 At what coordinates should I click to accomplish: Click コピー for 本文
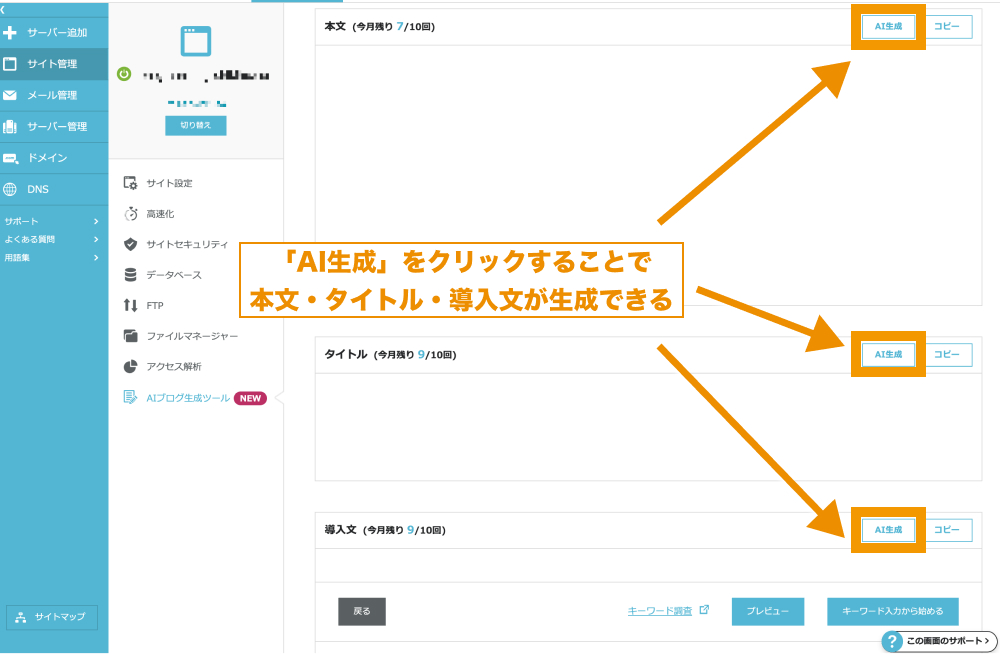[946, 27]
